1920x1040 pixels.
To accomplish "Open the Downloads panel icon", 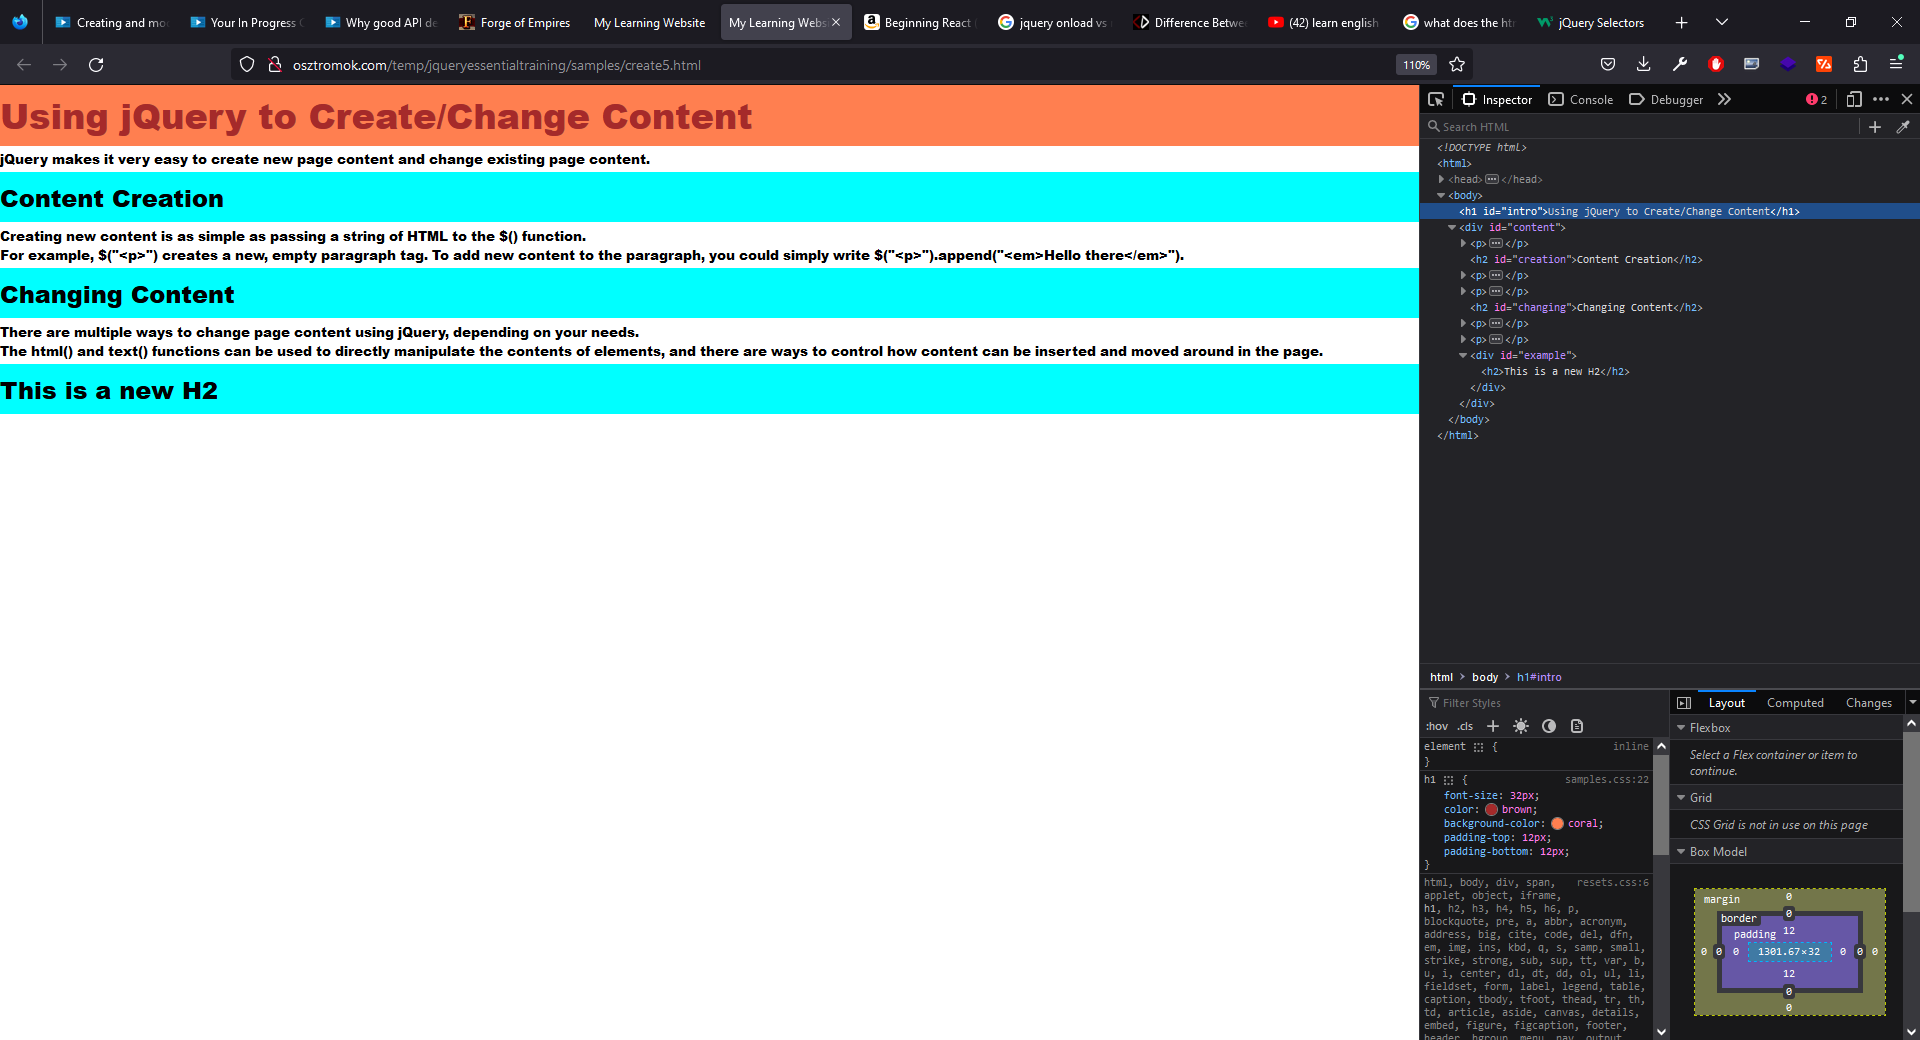I will pyautogui.click(x=1643, y=64).
